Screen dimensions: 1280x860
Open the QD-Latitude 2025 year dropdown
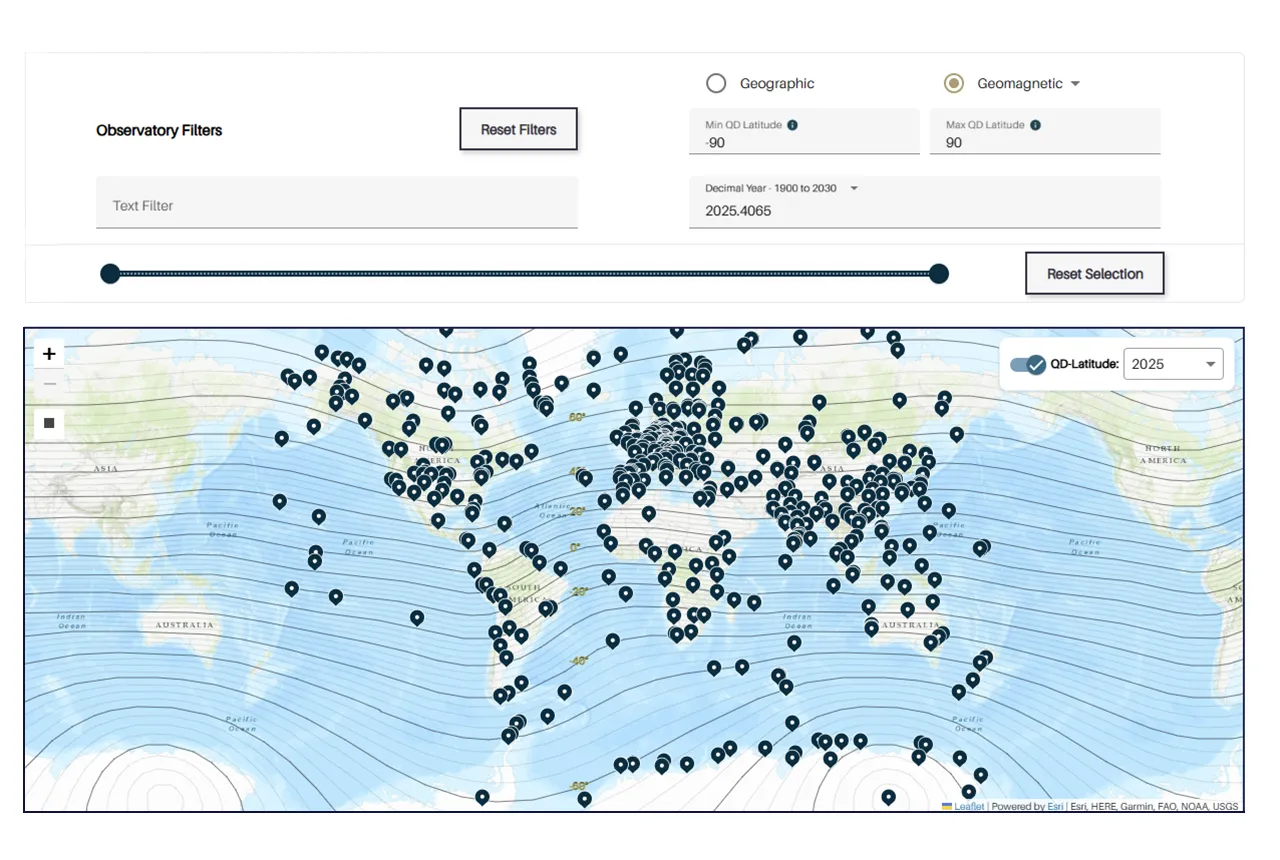(1173, 364)
